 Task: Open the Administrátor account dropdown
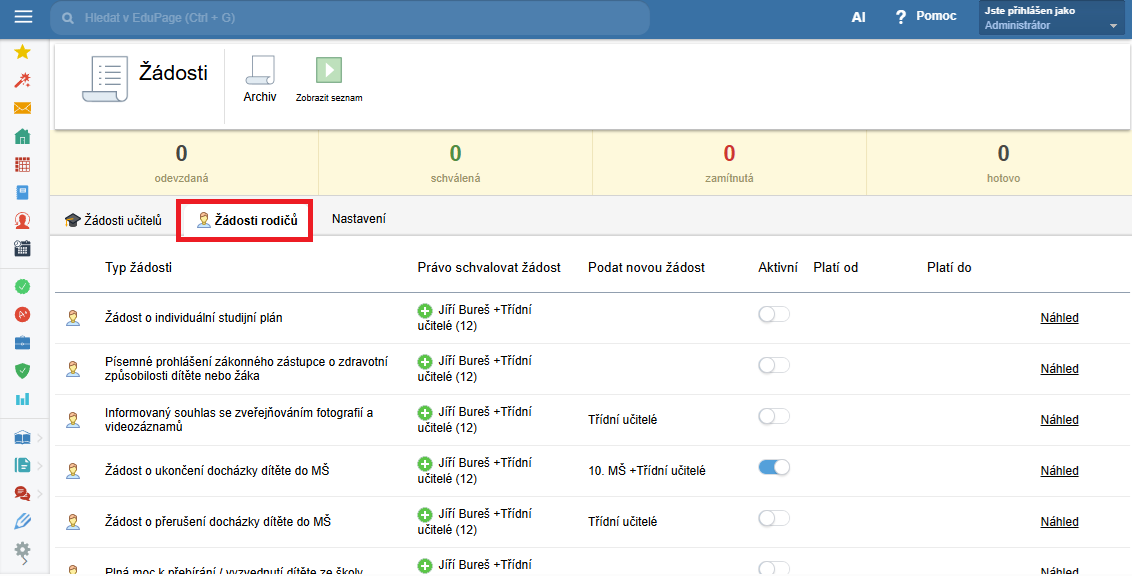(1050, 18)
